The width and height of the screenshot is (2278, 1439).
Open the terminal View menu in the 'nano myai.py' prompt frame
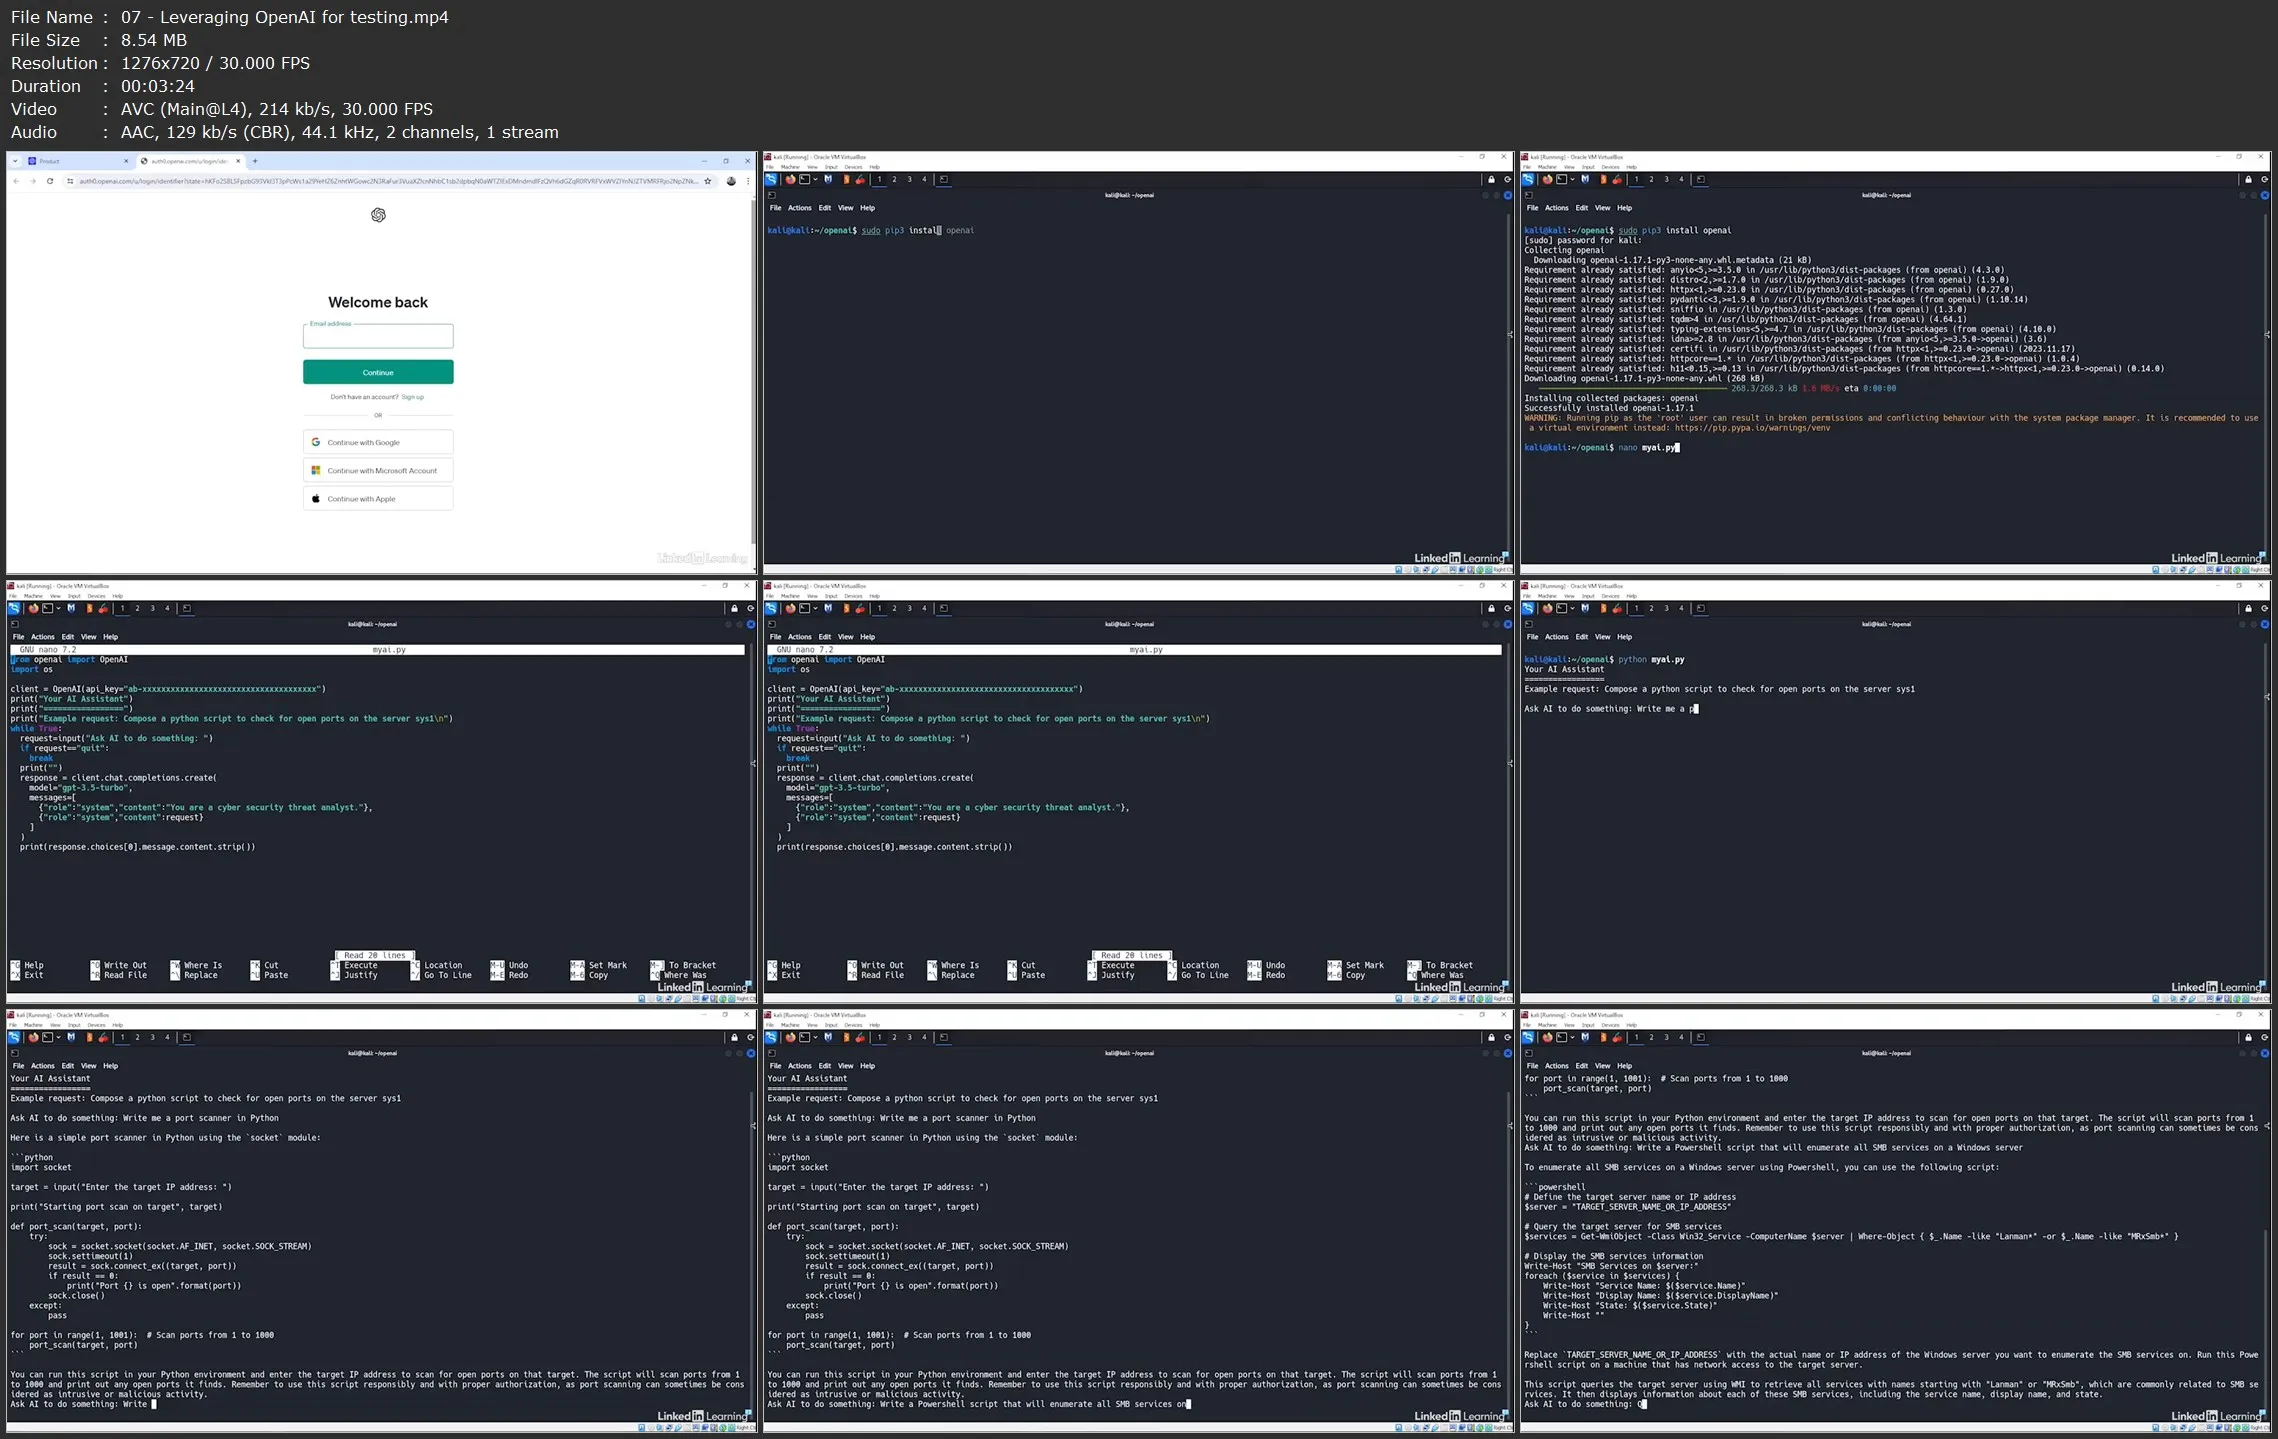1602,208
